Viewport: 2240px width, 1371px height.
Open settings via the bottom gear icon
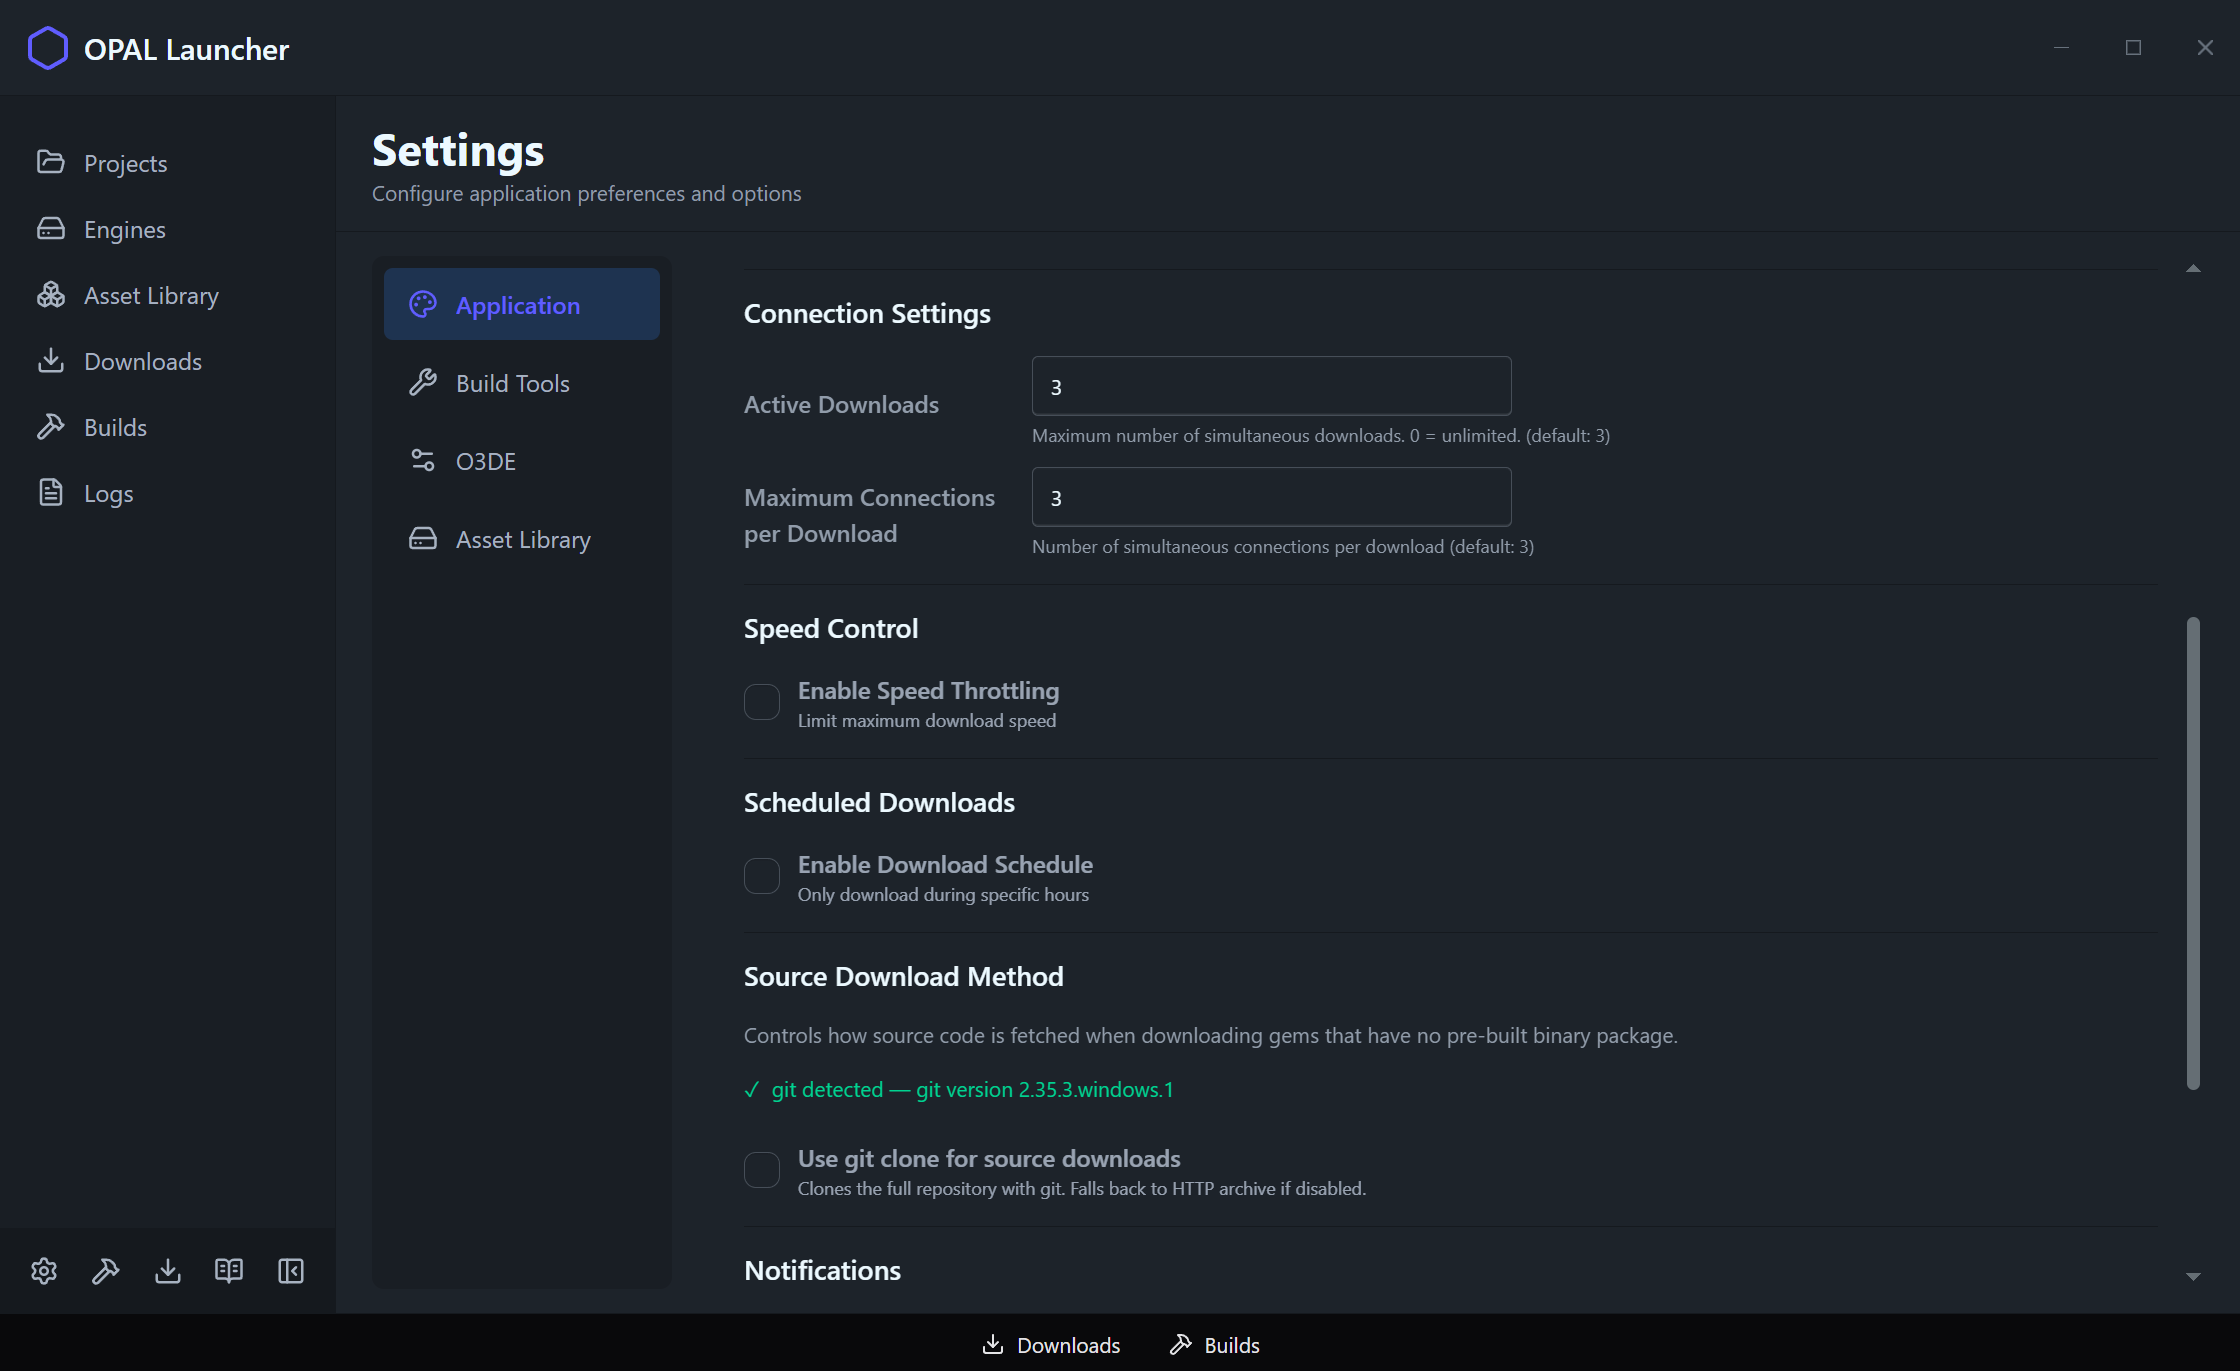(x=44, y=1270)
